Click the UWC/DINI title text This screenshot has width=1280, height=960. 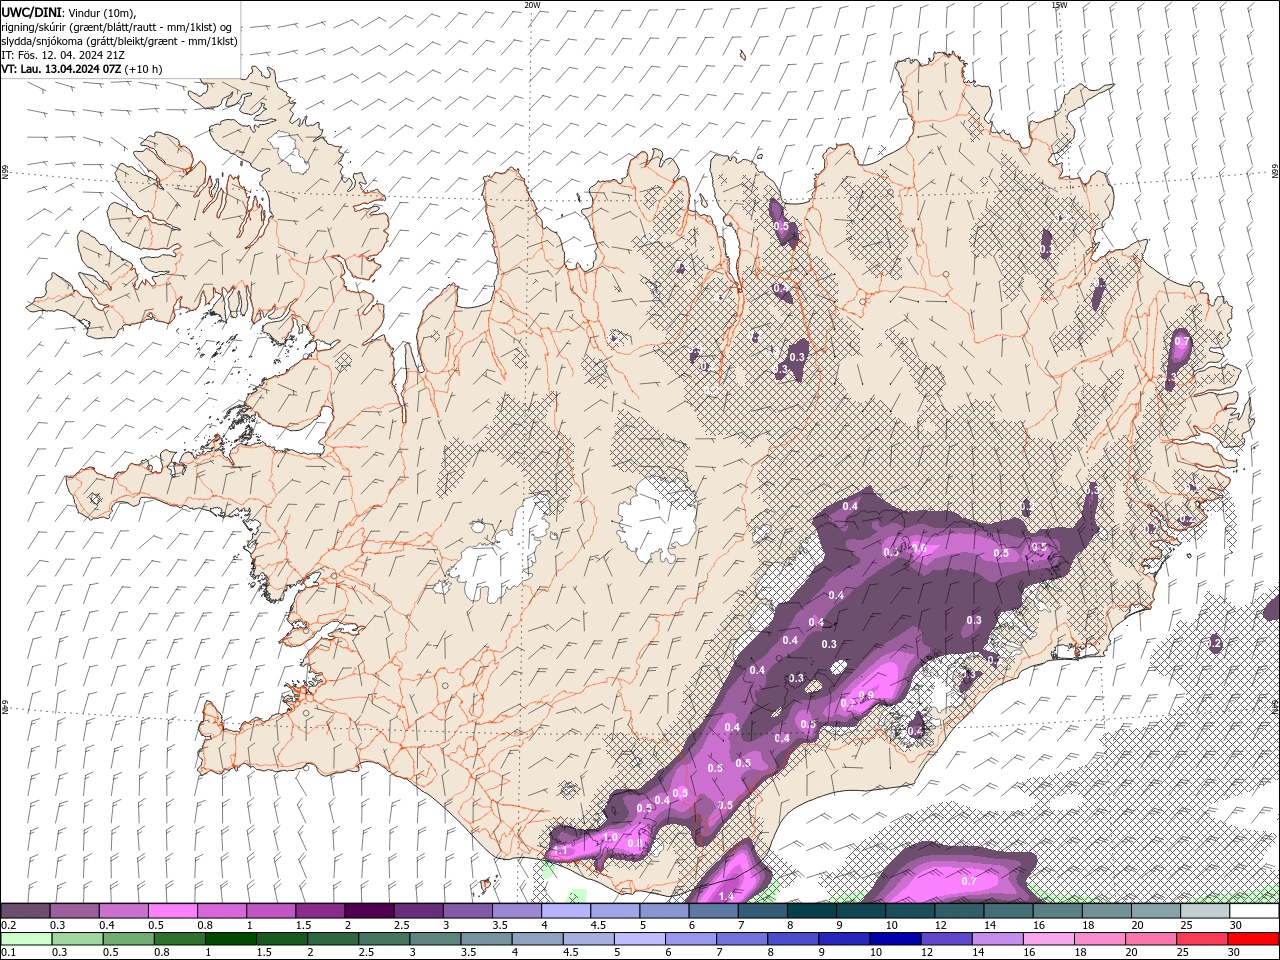(x=30, y=12)
